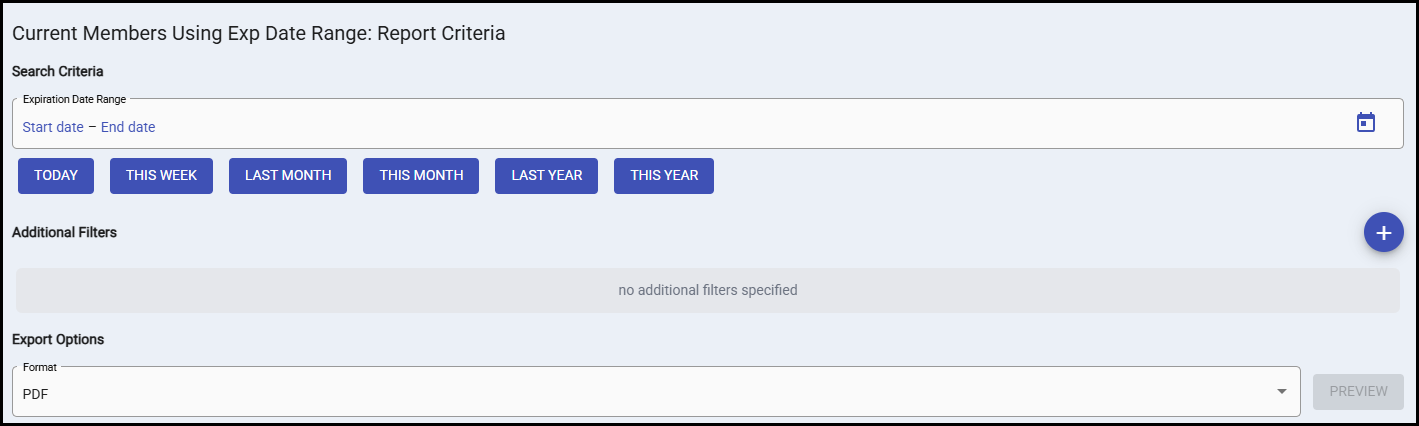The height and width of the screenshot is (426, 1419).
Task: Expand the Format dropdown arrow
Action: point(1281,392)
